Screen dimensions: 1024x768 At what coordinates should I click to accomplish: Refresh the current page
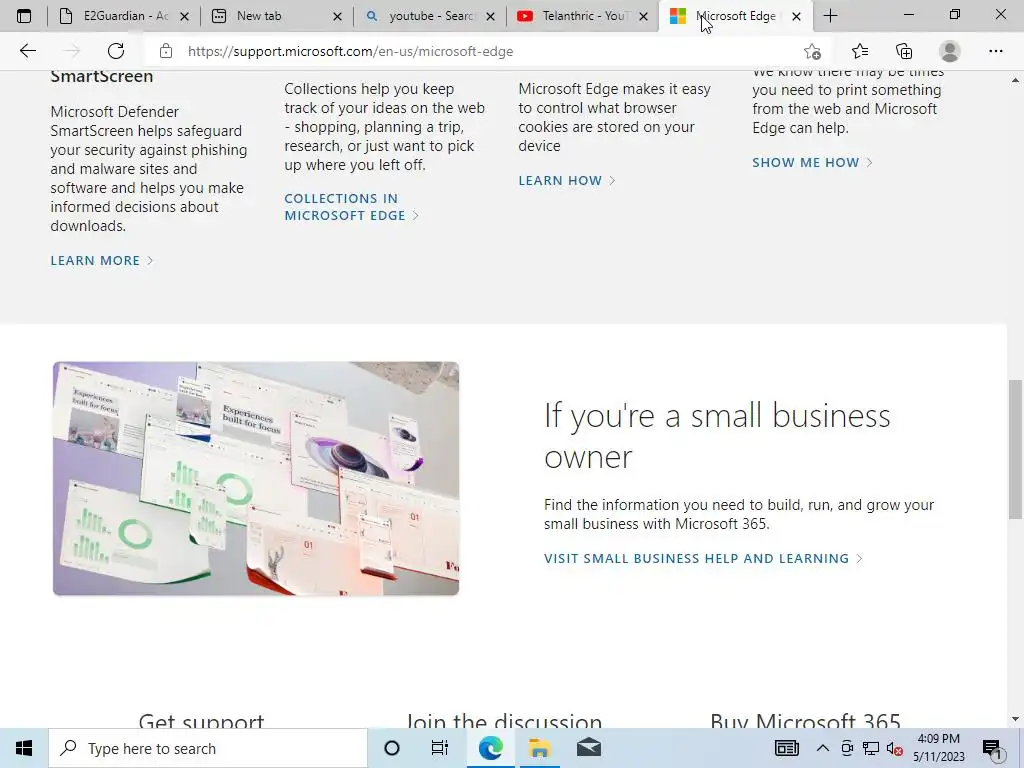click(x=116, y=51)
